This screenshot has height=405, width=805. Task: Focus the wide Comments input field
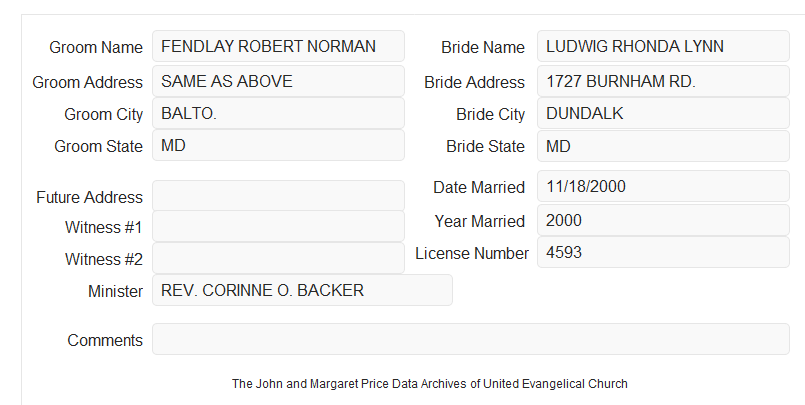coord(471,339)
